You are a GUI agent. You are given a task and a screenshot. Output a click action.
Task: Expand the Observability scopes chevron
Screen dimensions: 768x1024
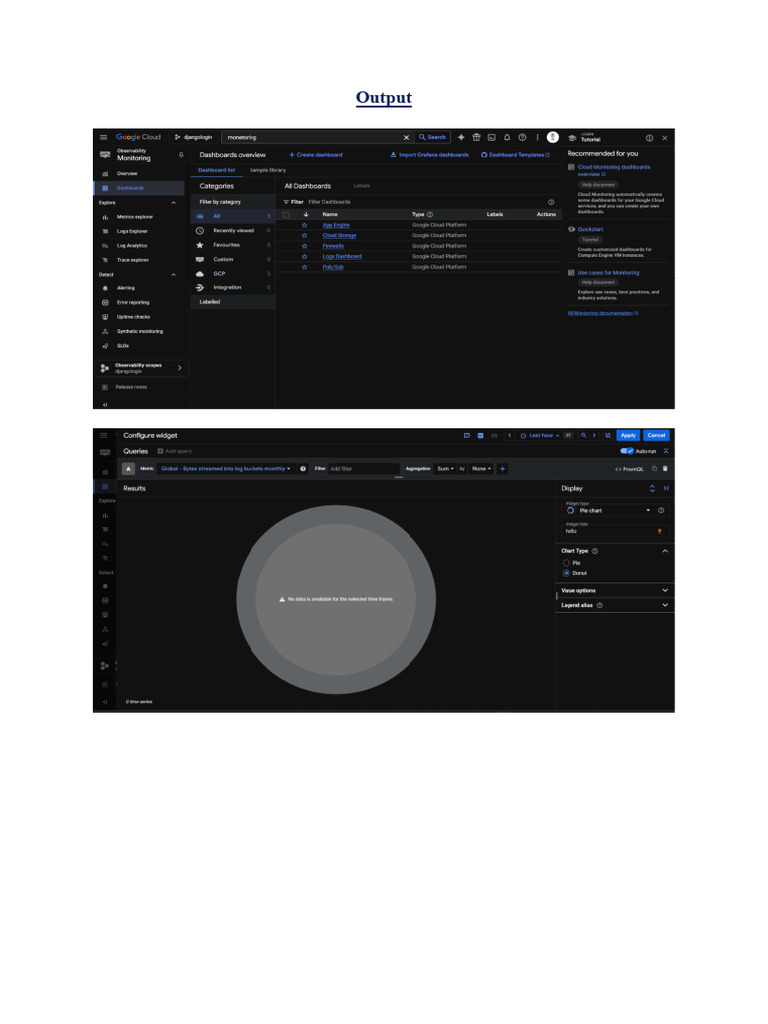pyautogui.click(x=180, y=368)
